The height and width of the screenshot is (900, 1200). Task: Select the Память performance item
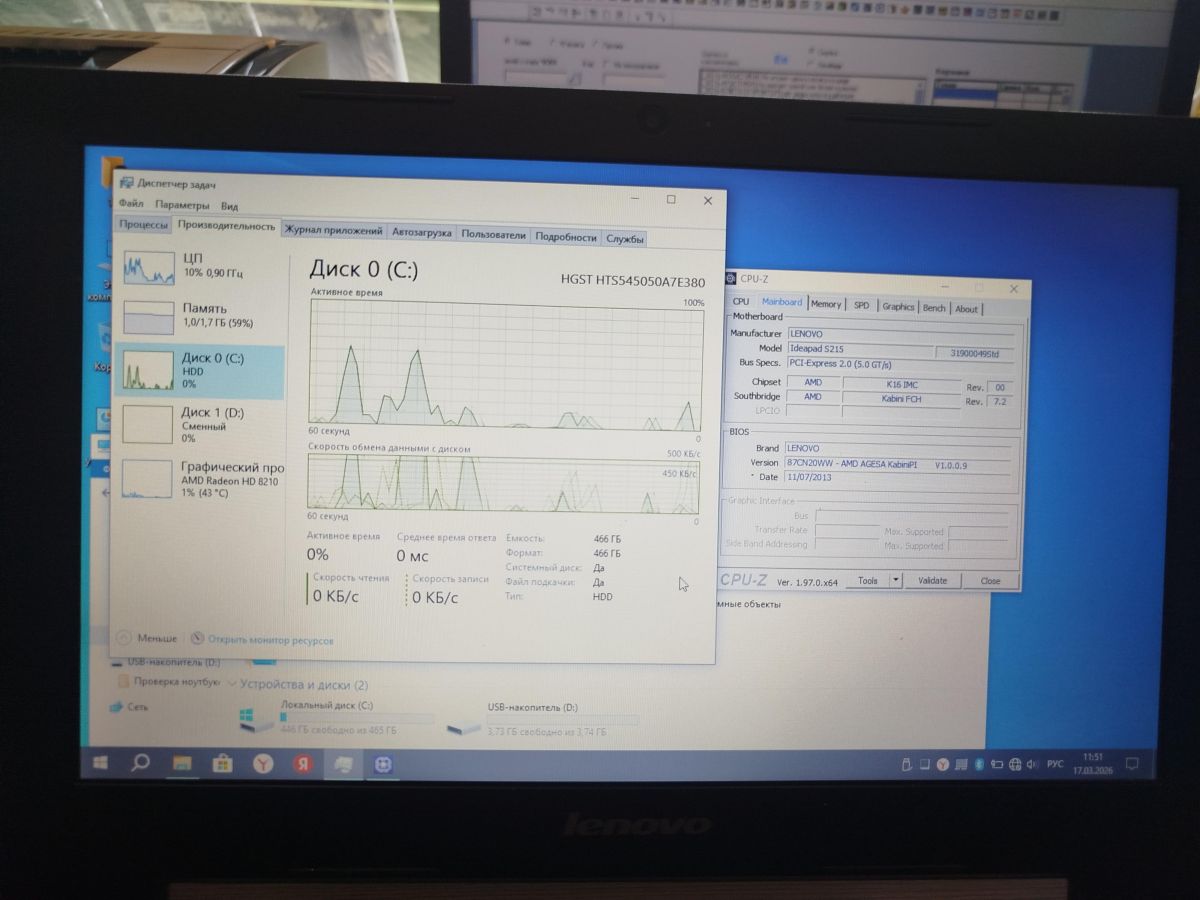coord(198,316)
